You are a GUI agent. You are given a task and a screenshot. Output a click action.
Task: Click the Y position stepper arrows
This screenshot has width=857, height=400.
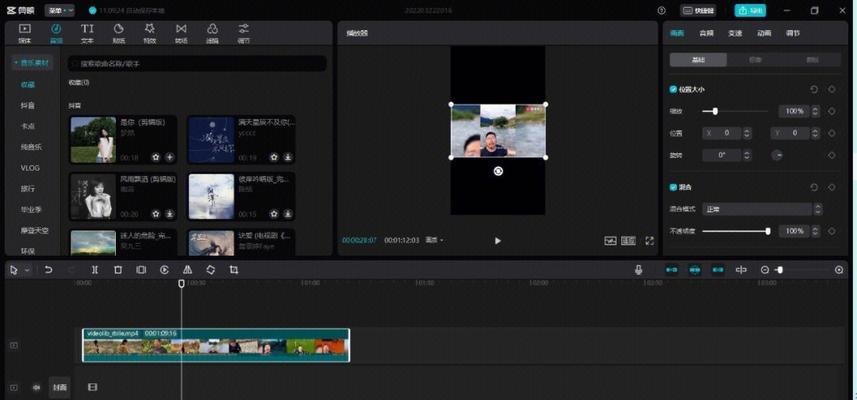coord(815,133)
